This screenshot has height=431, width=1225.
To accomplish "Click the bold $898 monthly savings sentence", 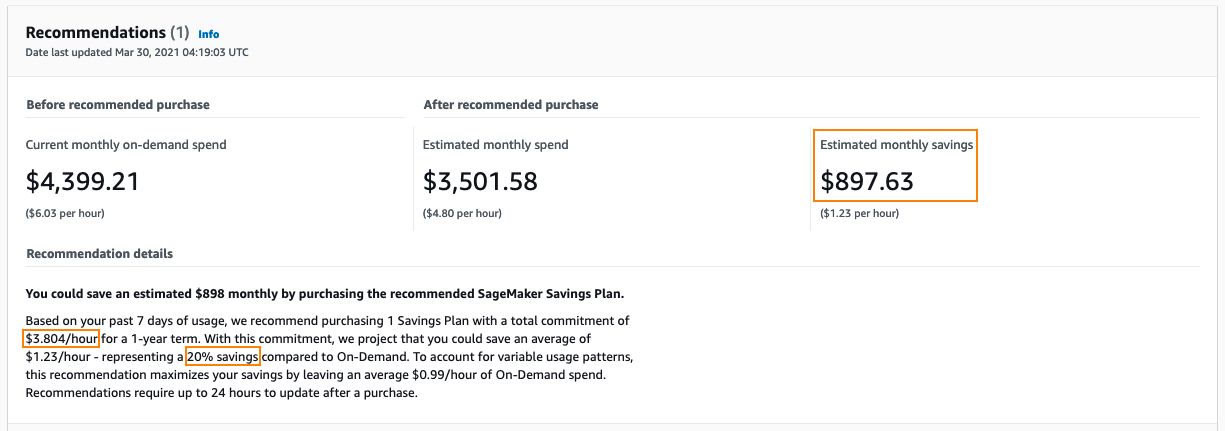I will (324, 294).
